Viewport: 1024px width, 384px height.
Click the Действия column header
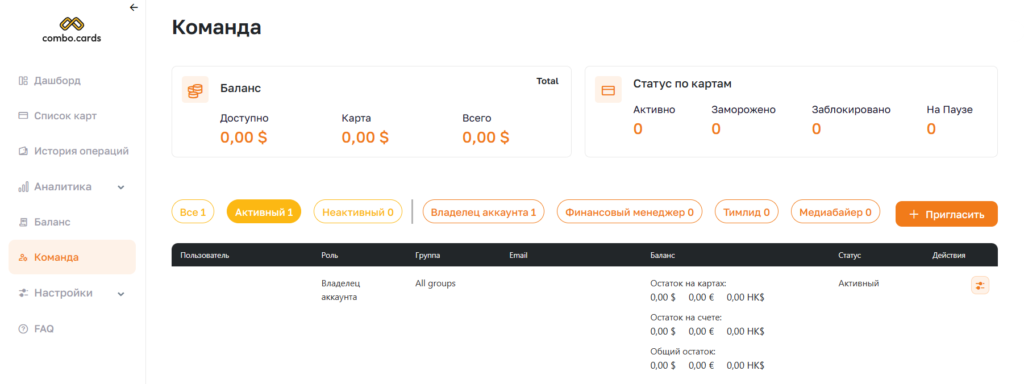pos(949,255)
